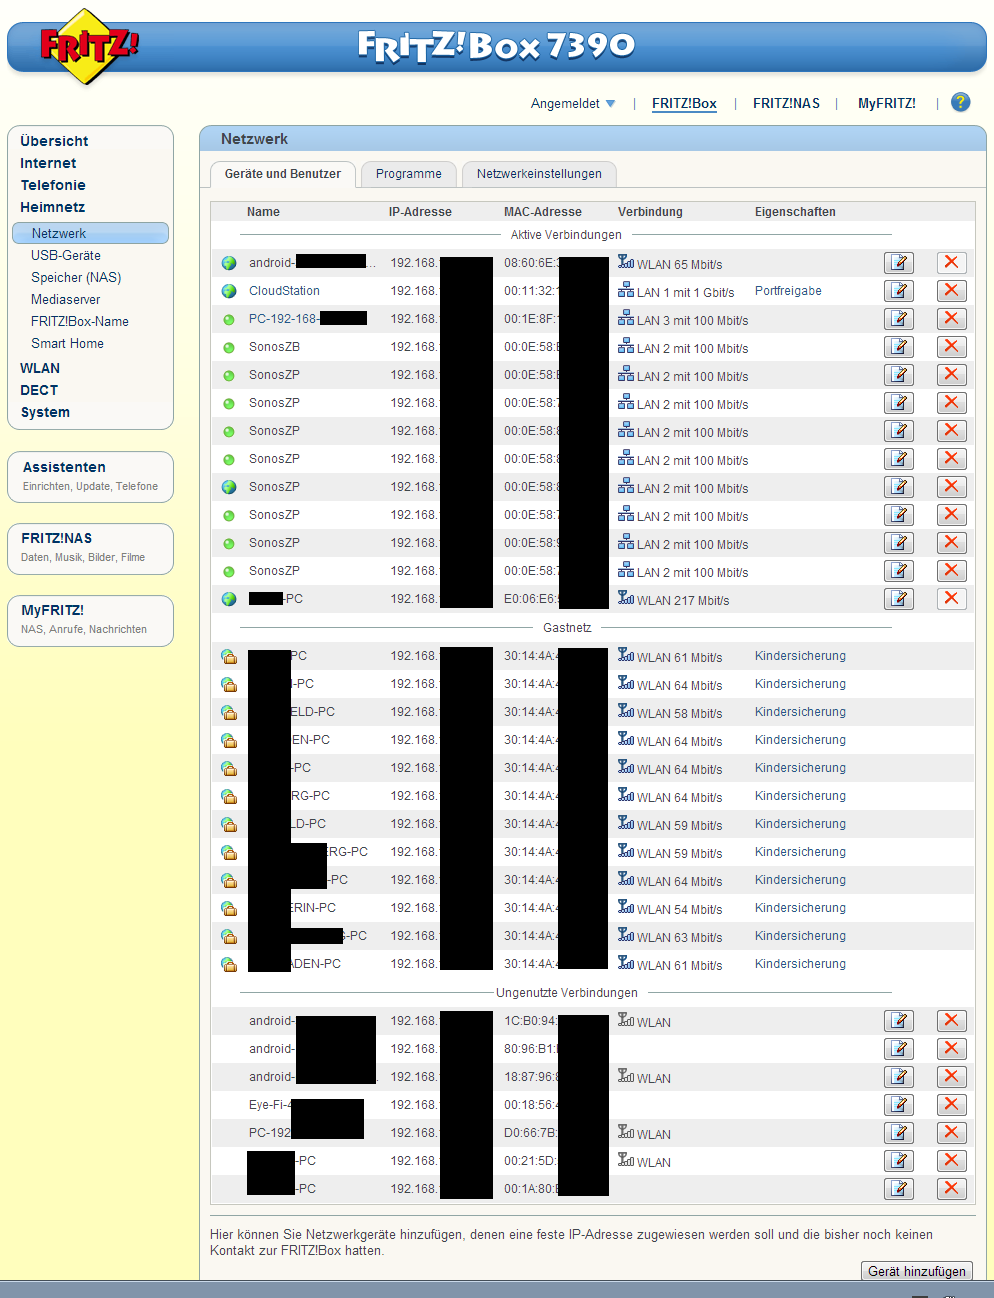Edit the Eye-Fi entry using its pencil icon
Screen dimensions: 994x1298
click(898, 1105)
